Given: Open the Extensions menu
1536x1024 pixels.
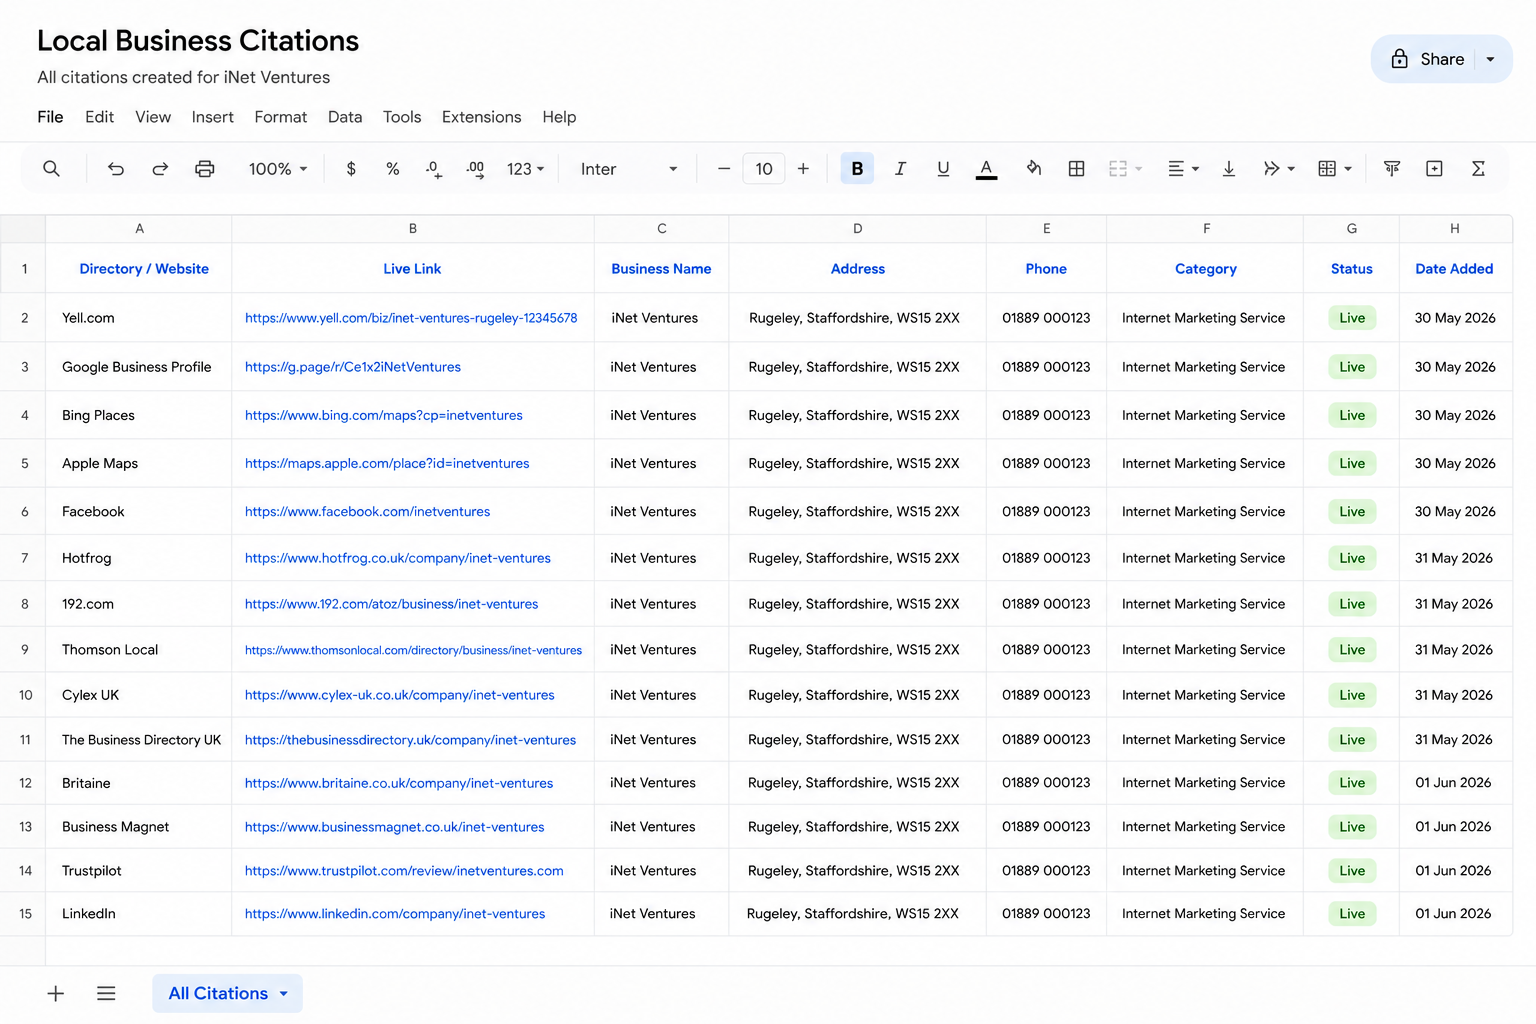Looking at the screenshot, I should pyautogui.click(x=482, y=117).
